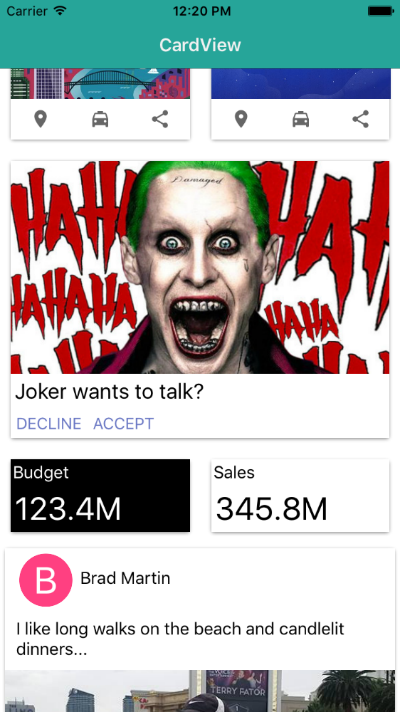400x712 pixels.
Task: Tap taxi car icon on right card
Action: tap(301, 119)
